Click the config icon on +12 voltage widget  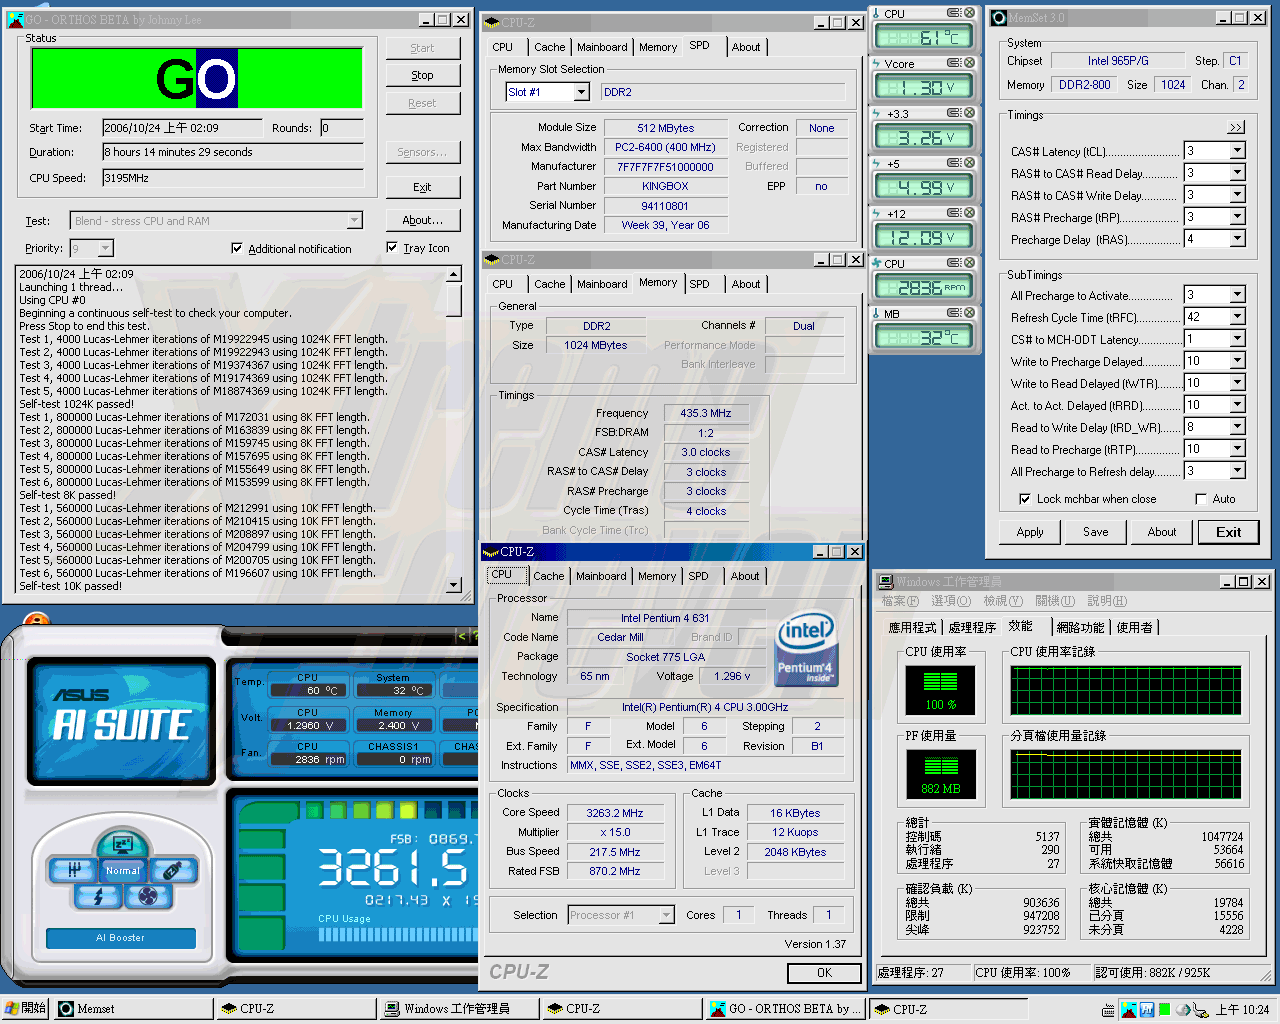click(954, 213)
